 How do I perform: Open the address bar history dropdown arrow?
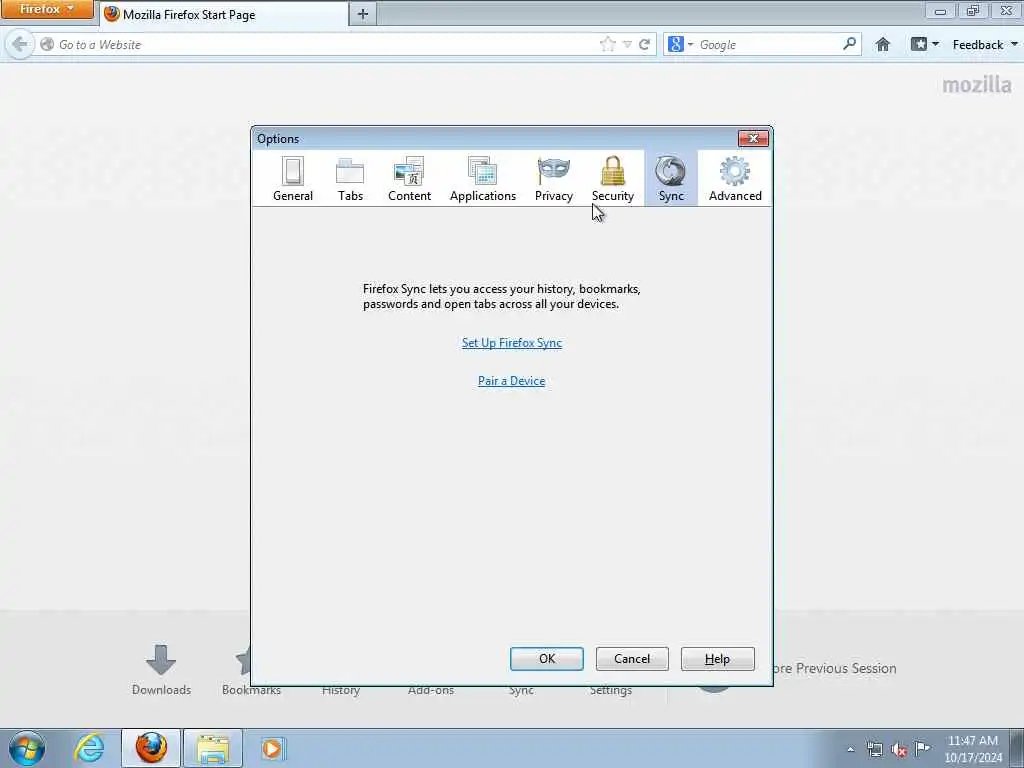627,45
